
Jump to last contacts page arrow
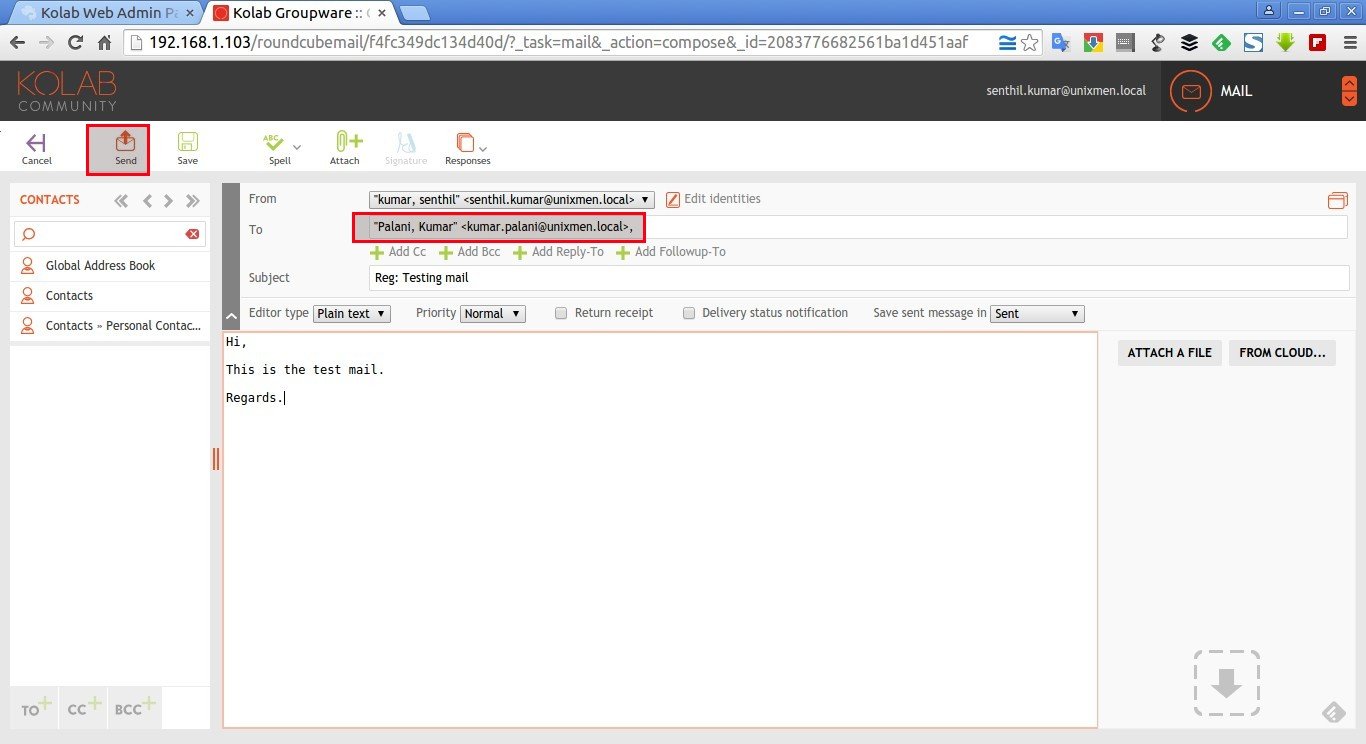[x=193, y=201]
